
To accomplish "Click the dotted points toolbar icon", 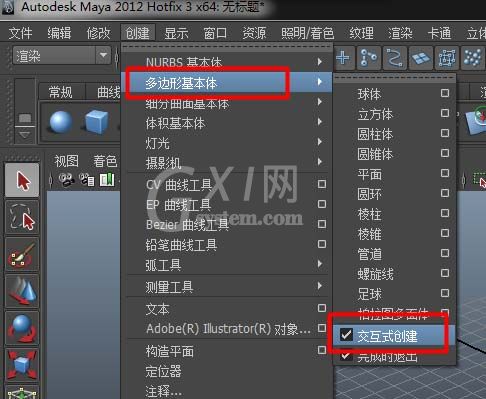I will 473,58.
